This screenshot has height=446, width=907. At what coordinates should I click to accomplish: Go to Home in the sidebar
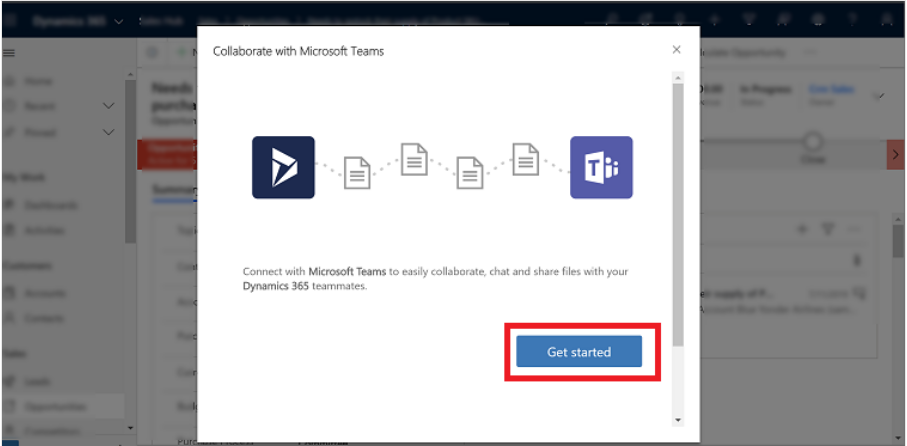click(38, 81)
